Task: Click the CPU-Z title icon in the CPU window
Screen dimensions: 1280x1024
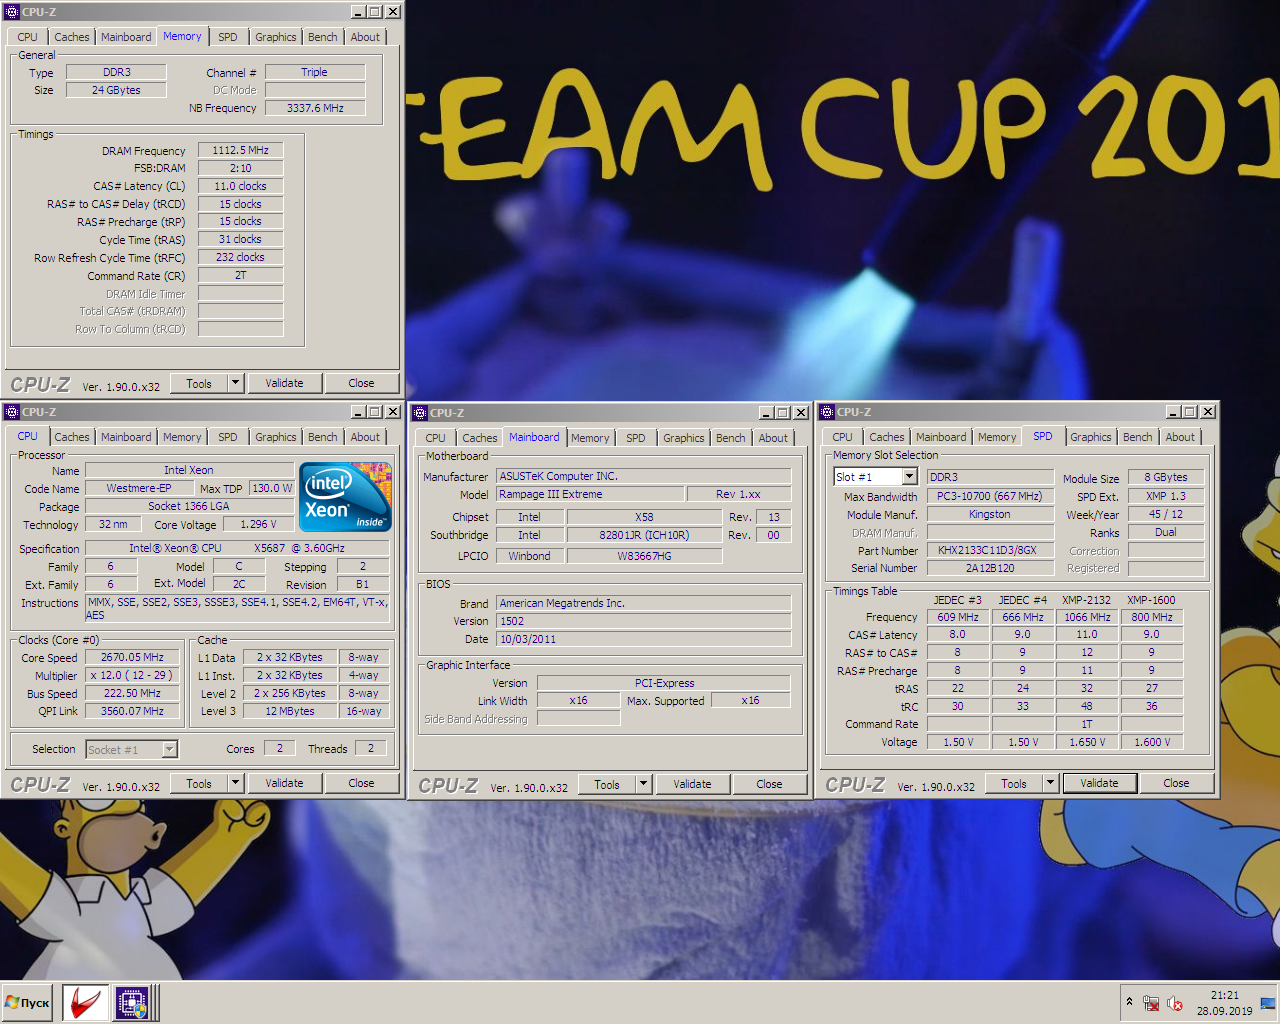Action: 12,412
